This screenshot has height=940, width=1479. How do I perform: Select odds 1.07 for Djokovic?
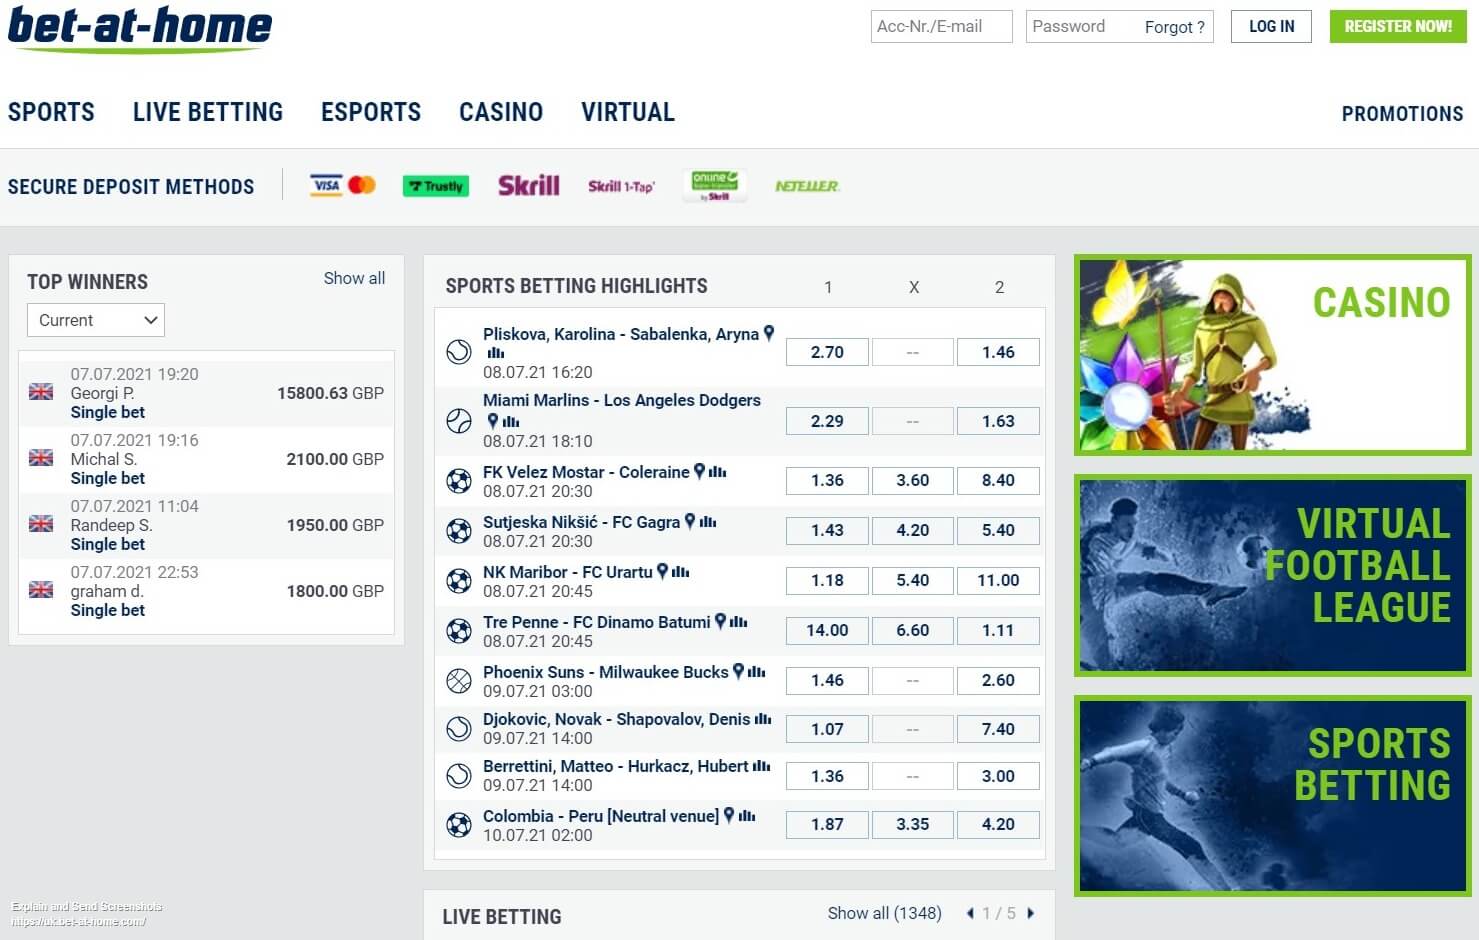827,729
